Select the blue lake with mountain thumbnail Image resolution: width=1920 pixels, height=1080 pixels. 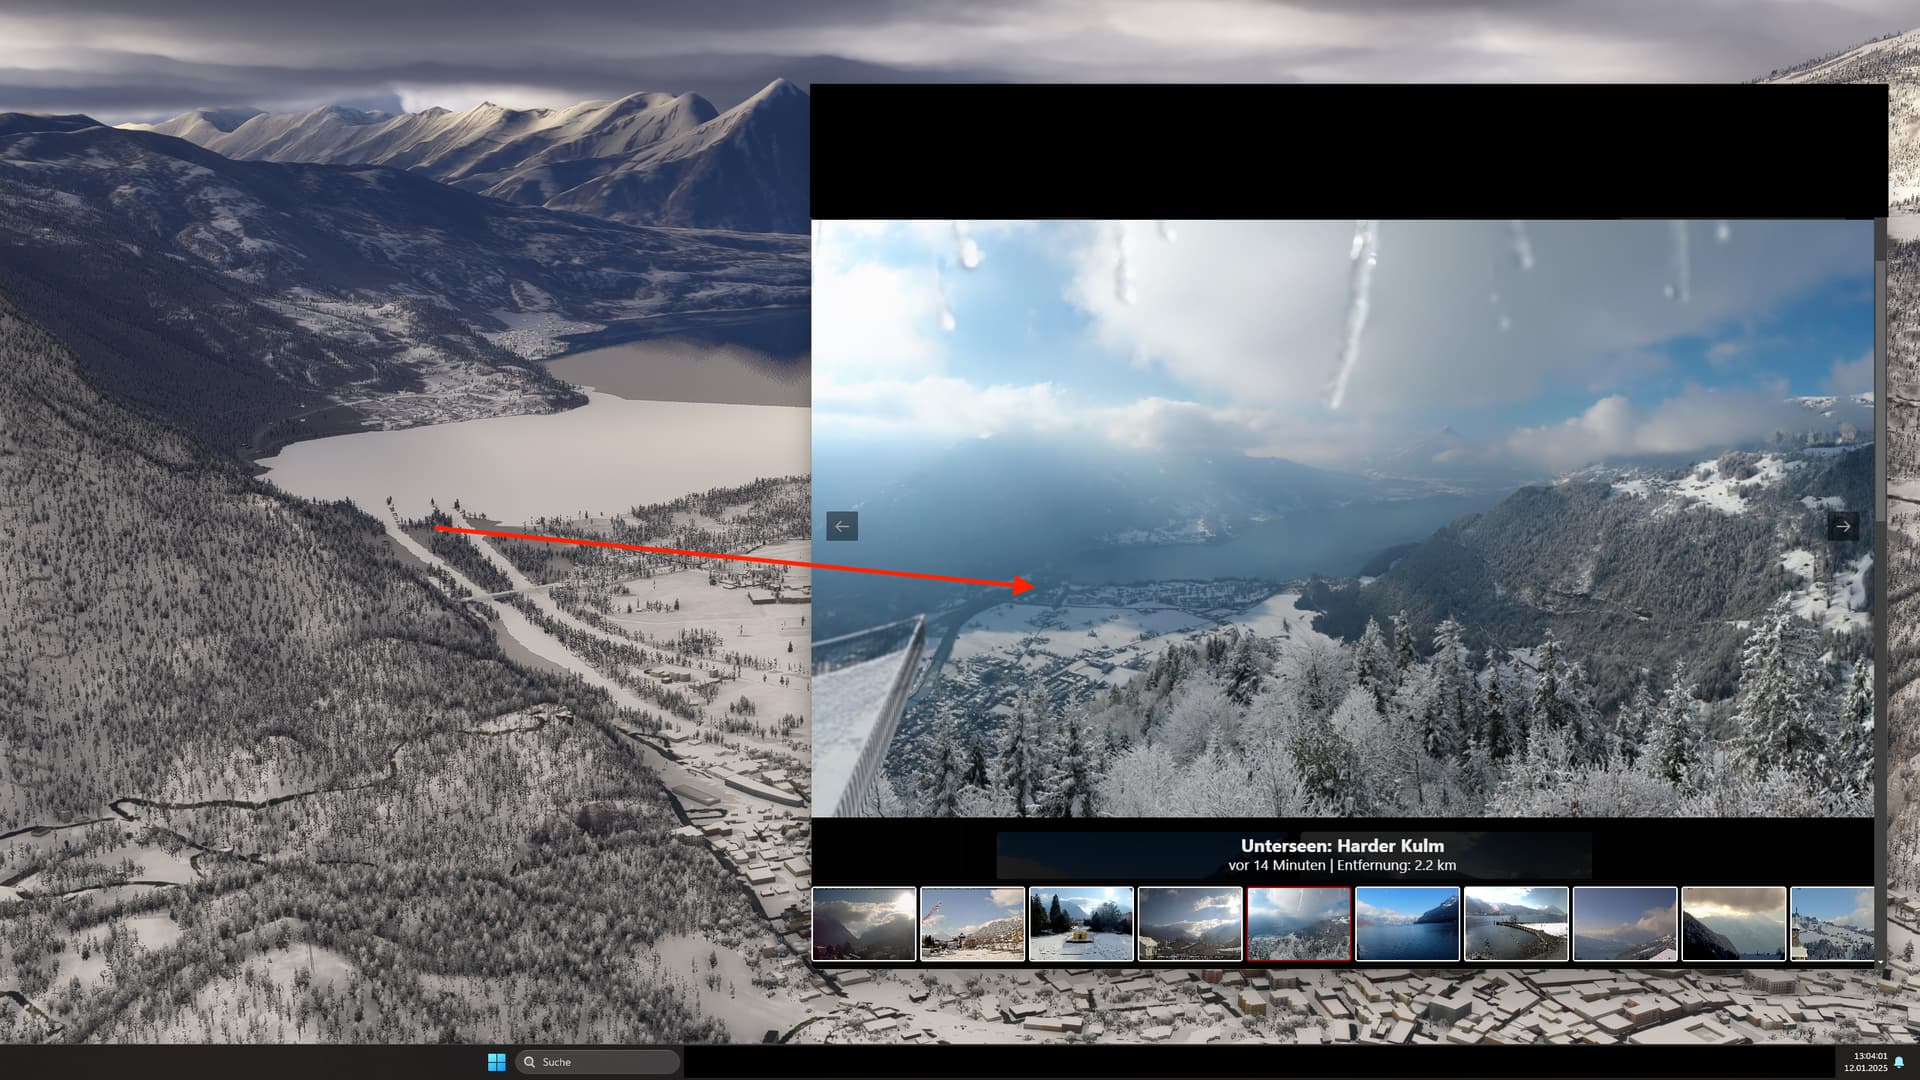pyautogui.click(x=1407, y=924)
